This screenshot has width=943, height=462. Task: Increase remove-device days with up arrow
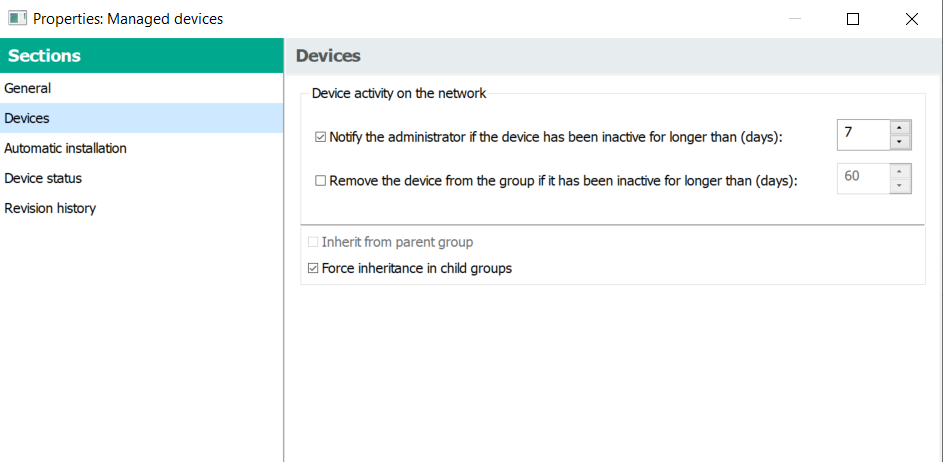click(900, 171)
